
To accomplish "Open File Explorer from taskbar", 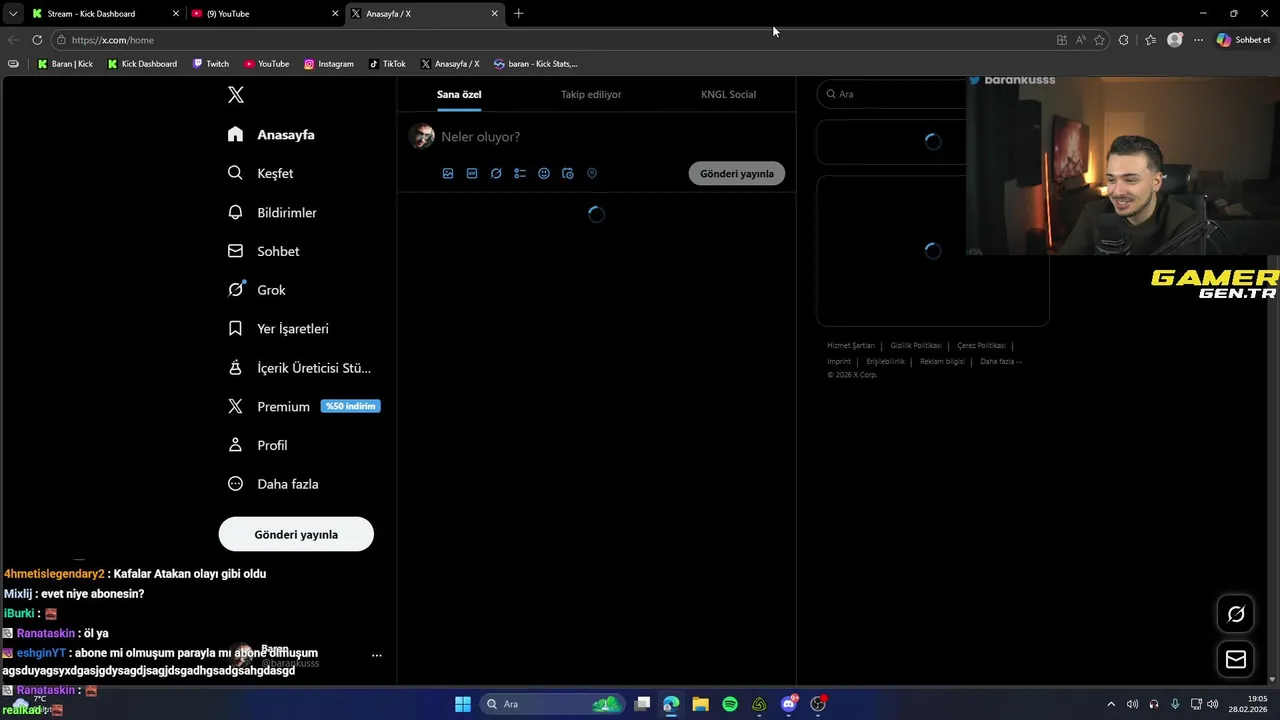I will click(x=700, y=704).
